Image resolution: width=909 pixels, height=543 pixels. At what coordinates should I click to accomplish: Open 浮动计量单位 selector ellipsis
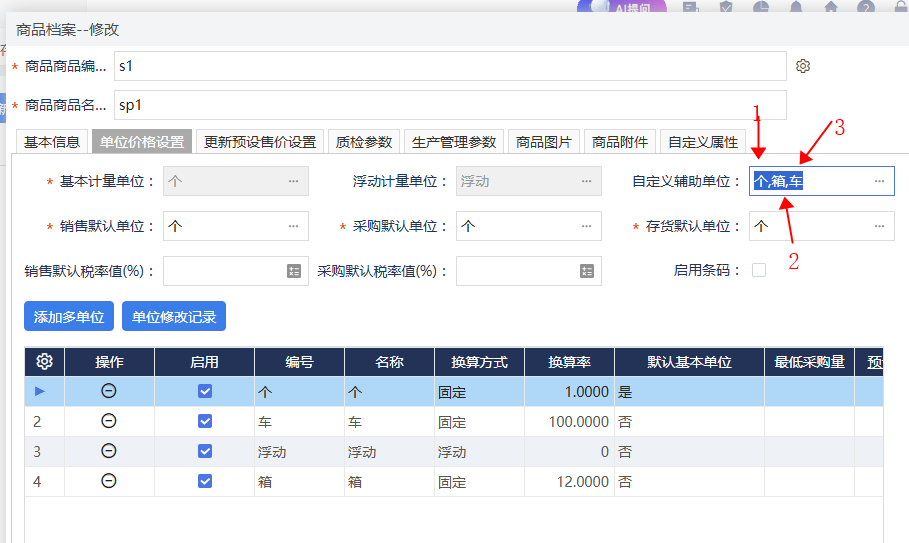[586, 181]
